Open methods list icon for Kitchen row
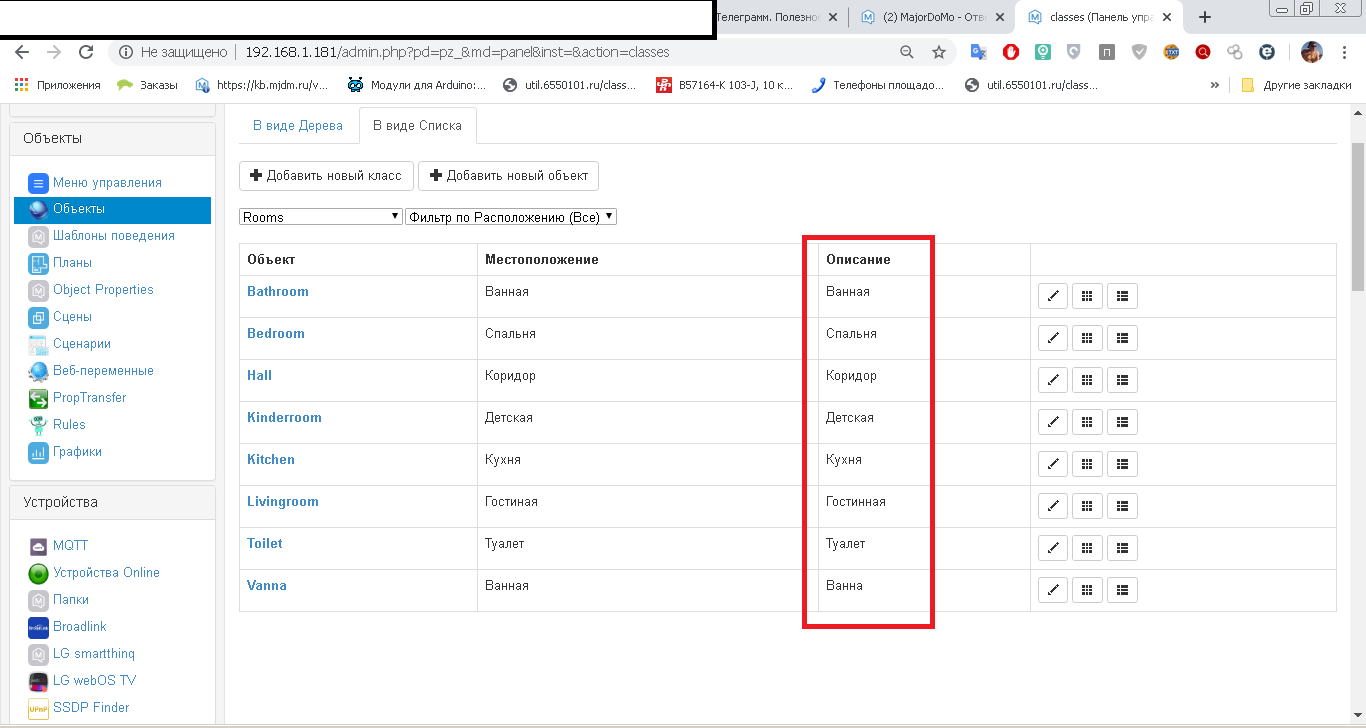Viewport: 1366px width, 728px height. pyautogui.click(x=1122, y=464)
